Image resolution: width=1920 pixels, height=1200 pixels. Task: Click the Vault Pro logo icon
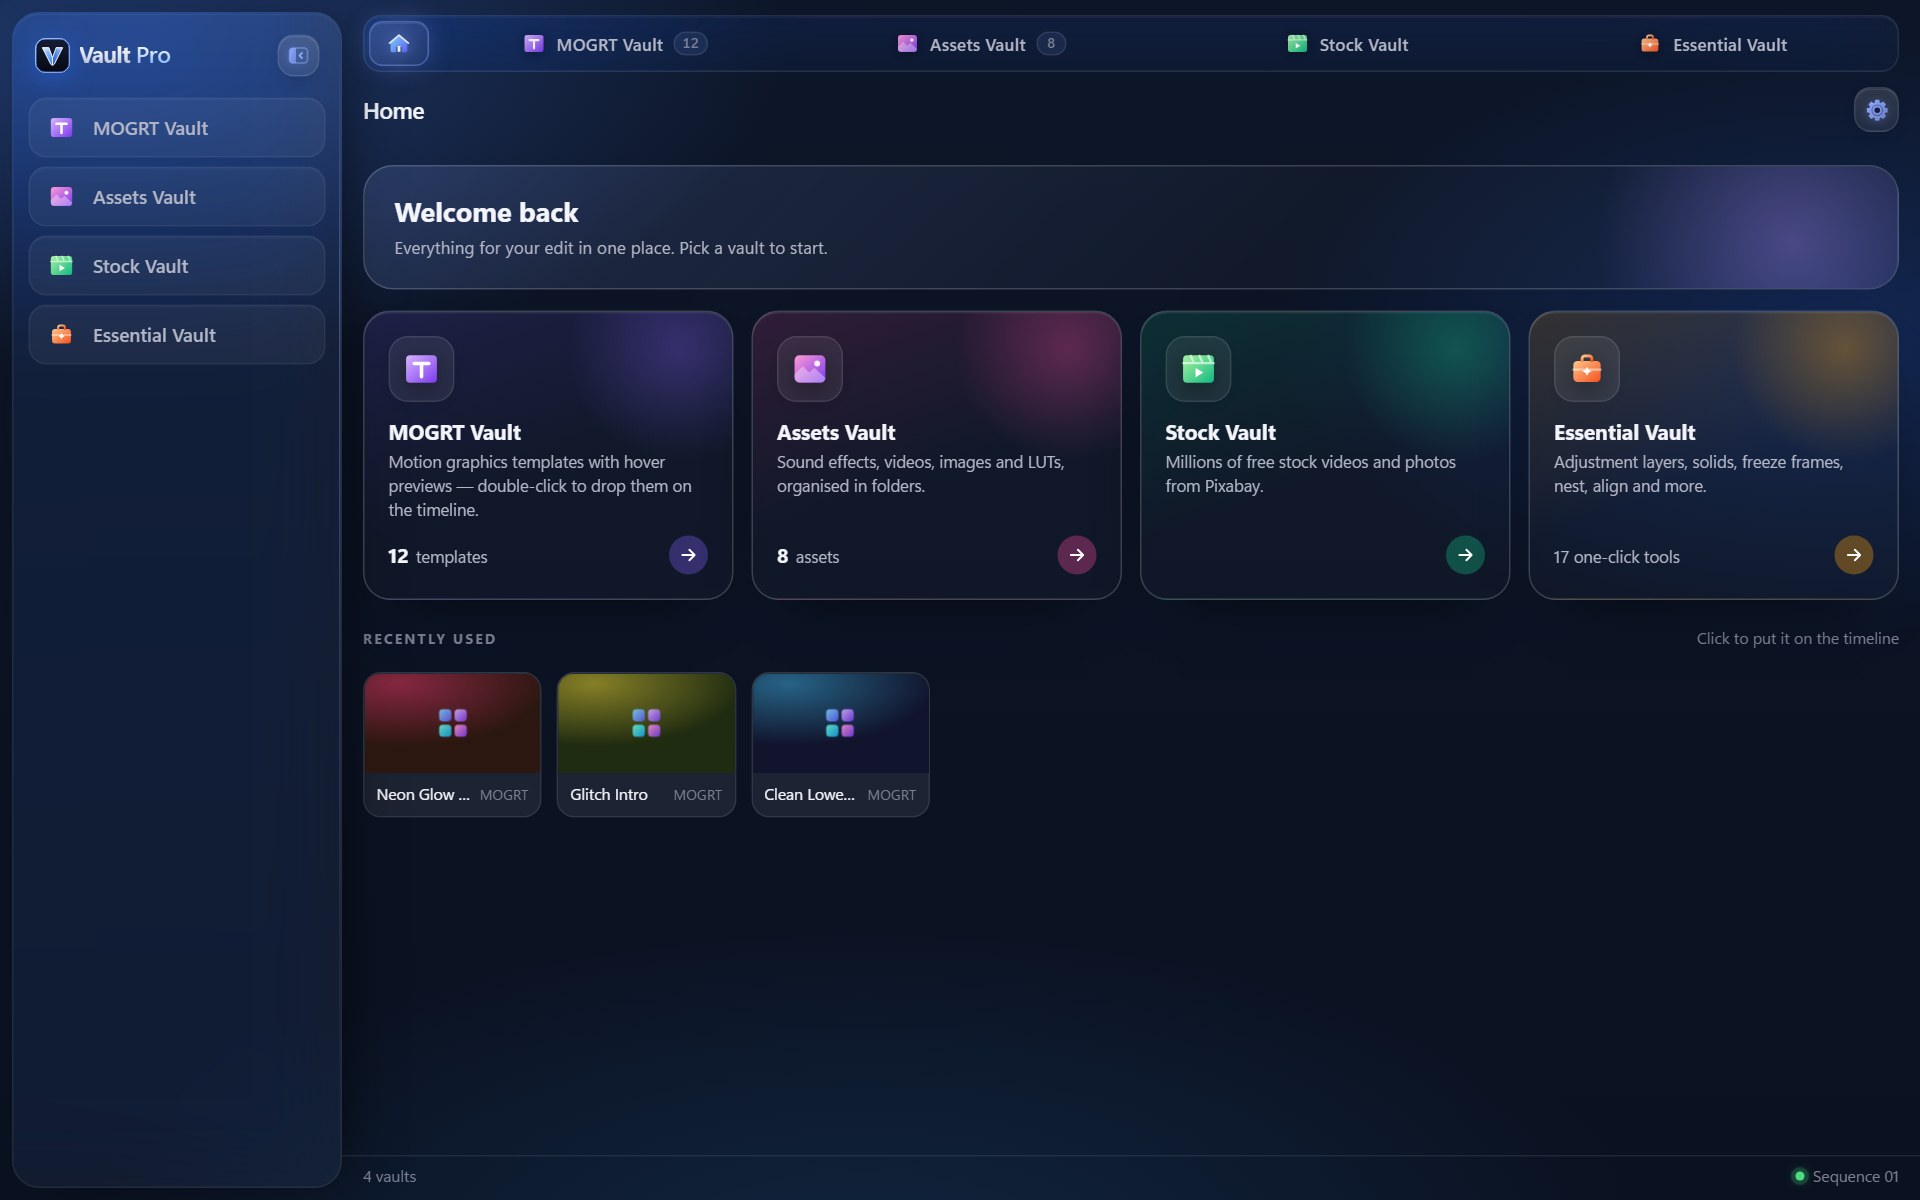click(x=52, y=55)
